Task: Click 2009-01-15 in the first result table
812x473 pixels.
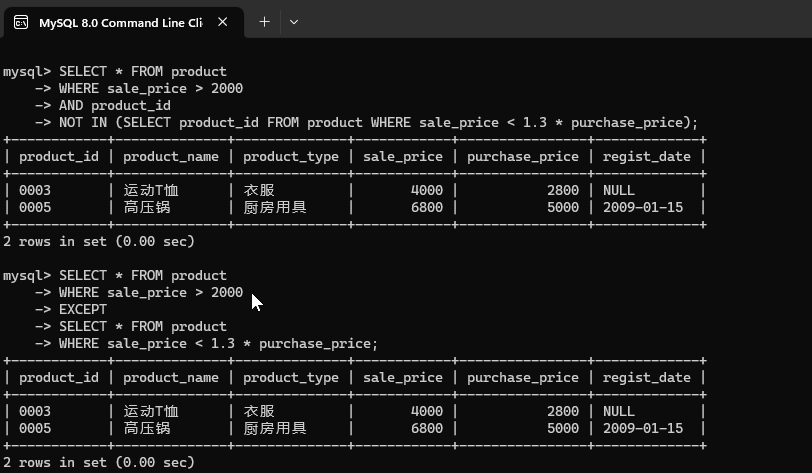Action: 643,207
